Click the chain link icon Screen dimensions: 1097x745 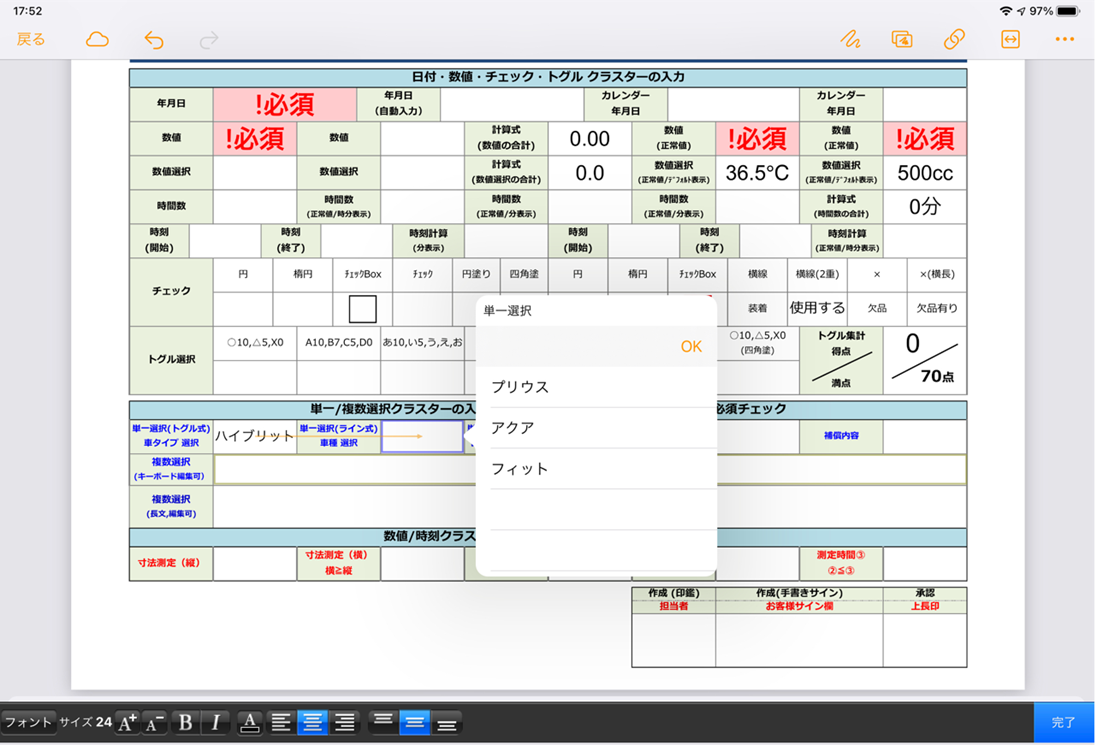[x=954, y=40]
